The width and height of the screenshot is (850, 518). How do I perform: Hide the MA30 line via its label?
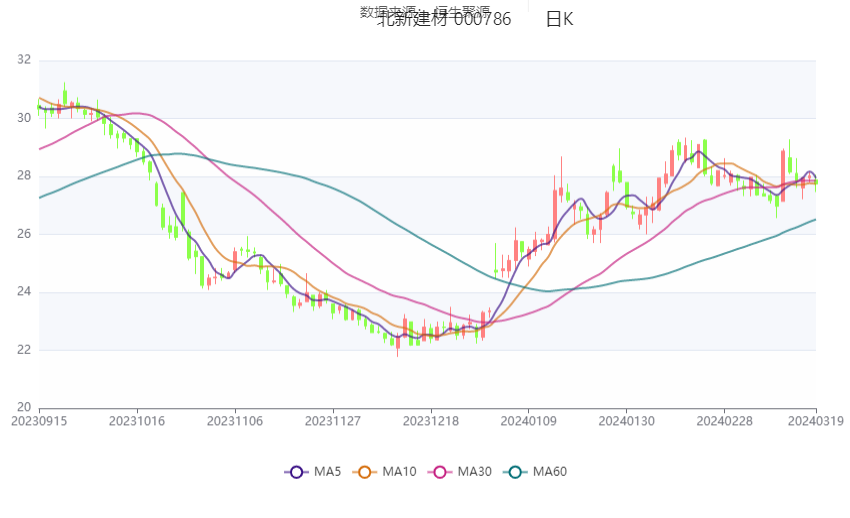pos(474,472)
